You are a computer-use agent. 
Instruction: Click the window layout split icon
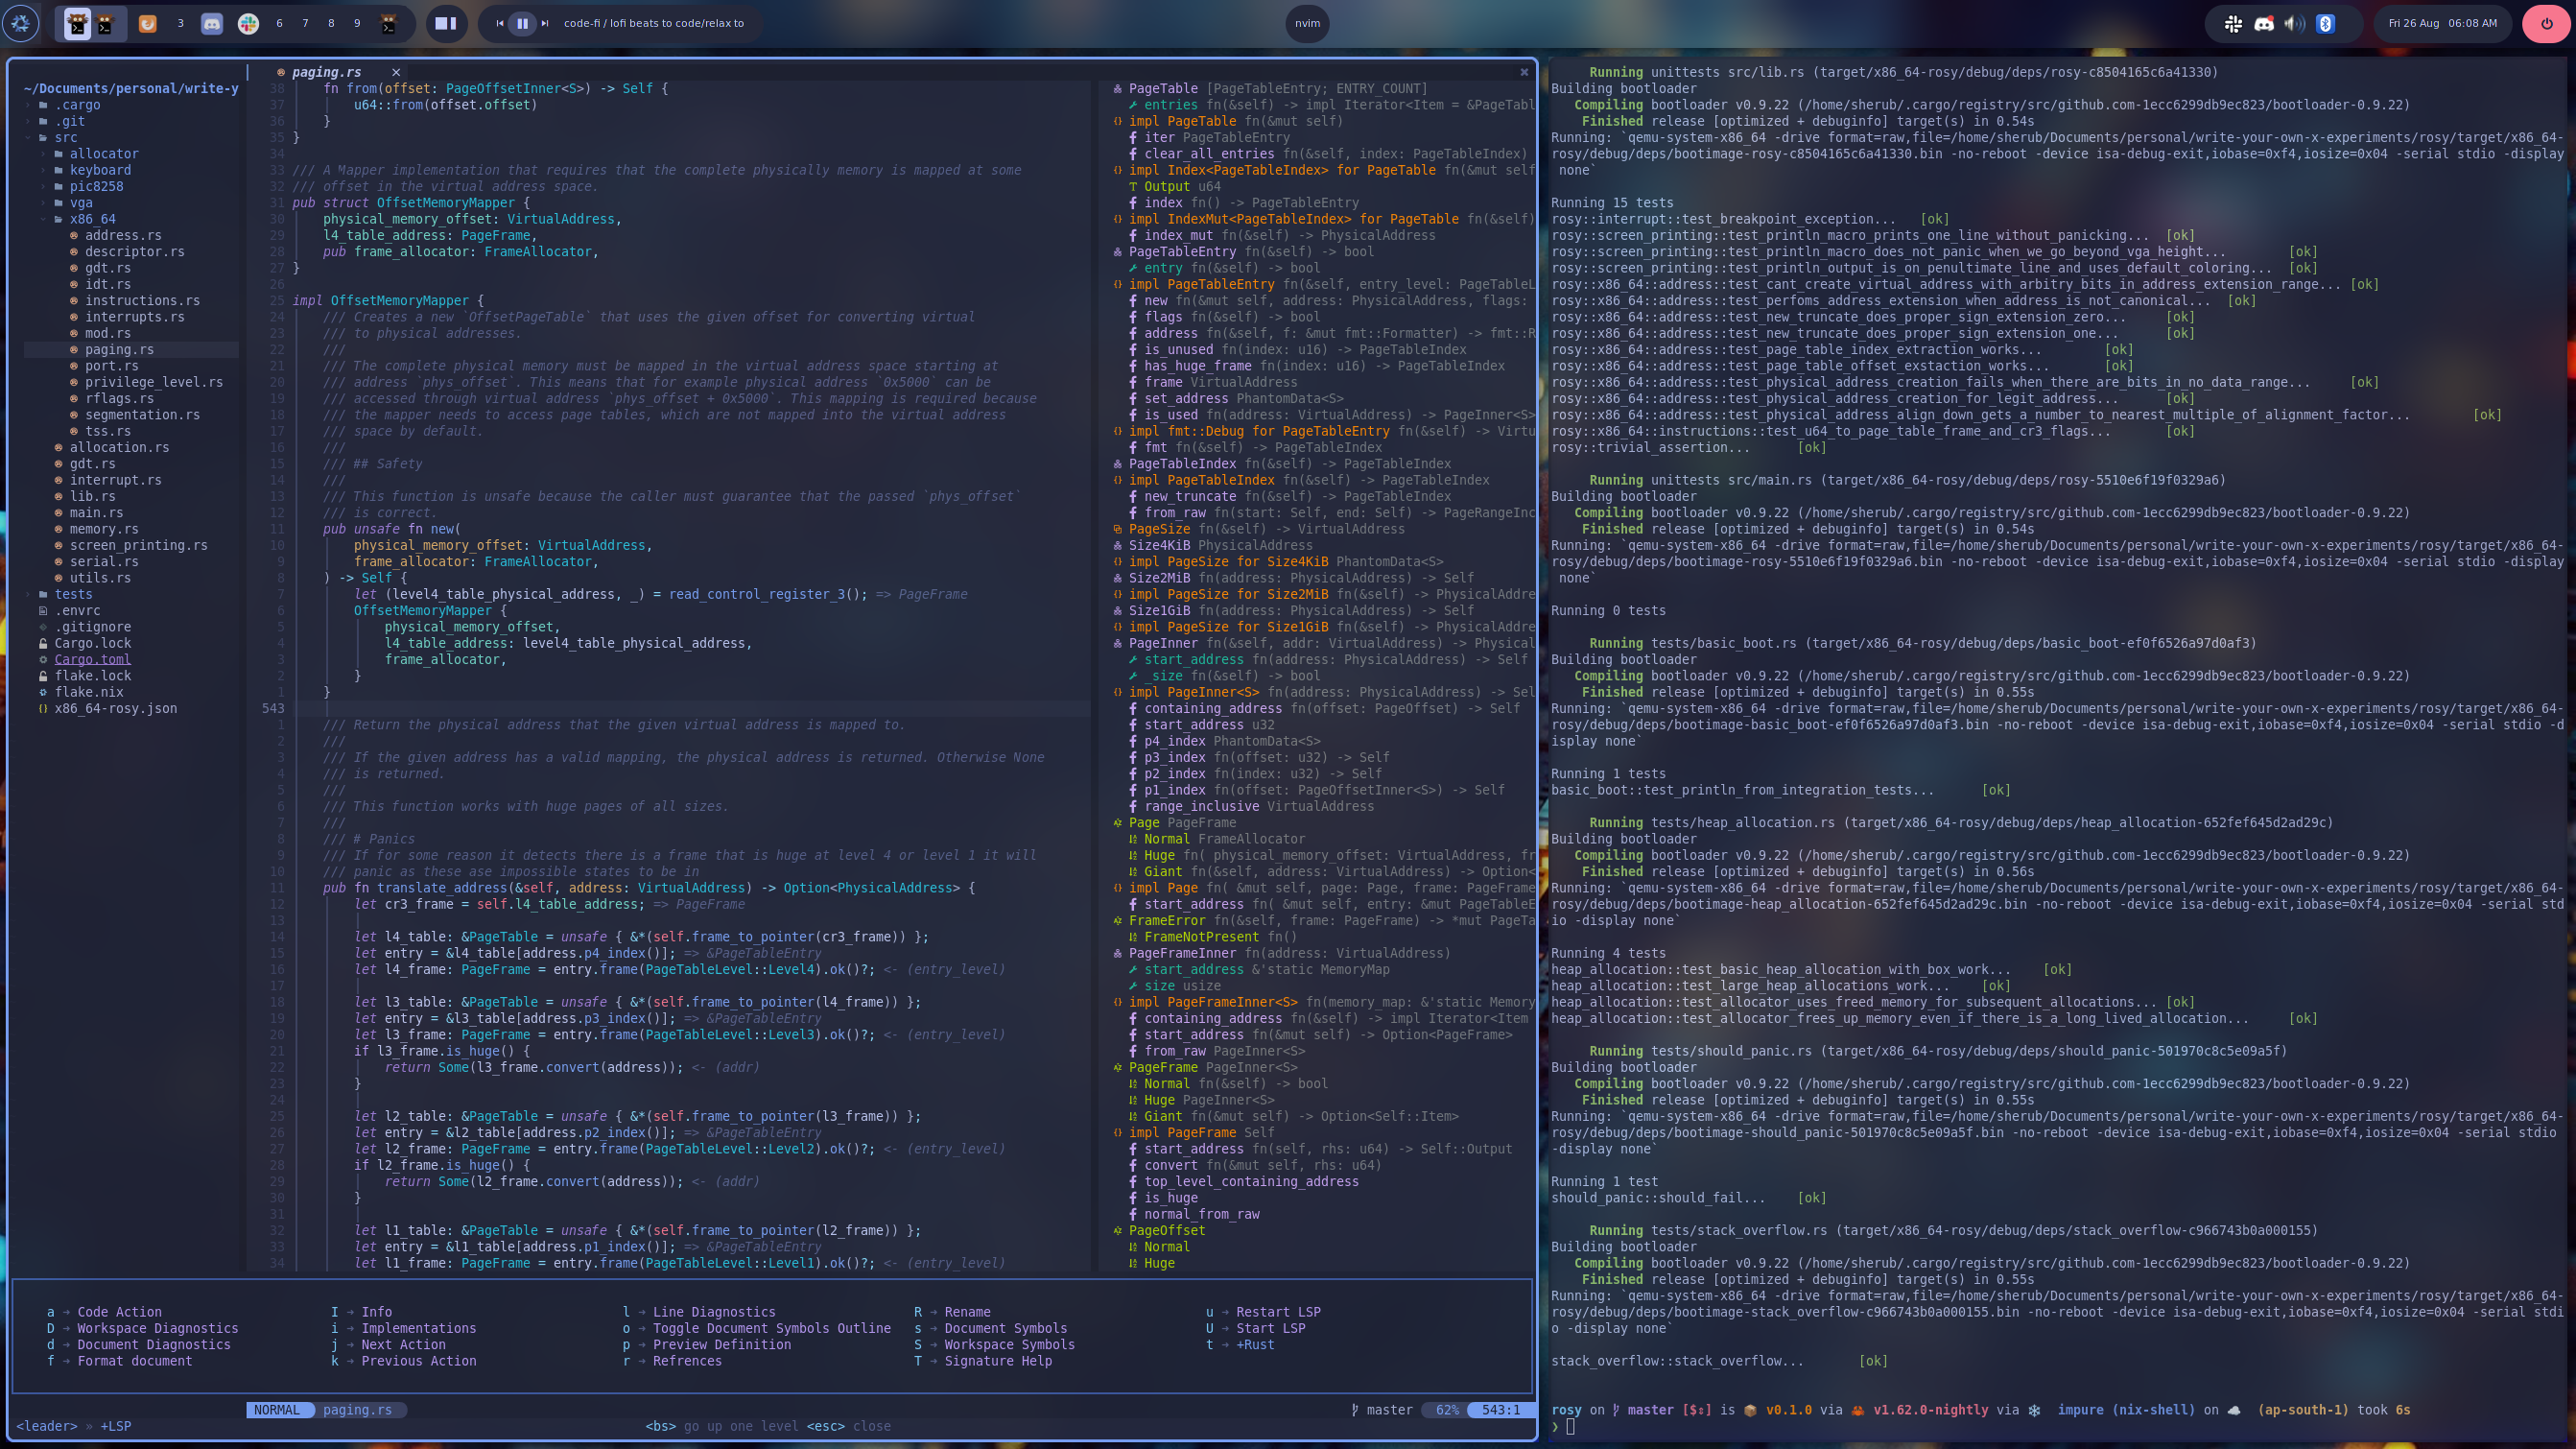coord(446,23)
